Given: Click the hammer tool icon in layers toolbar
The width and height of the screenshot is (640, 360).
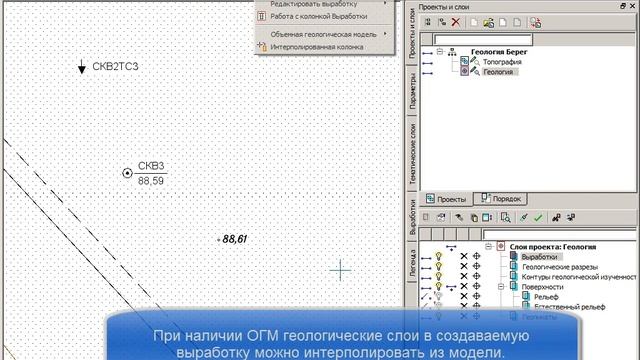Looking at the screenshot, I should coord(459,218).
